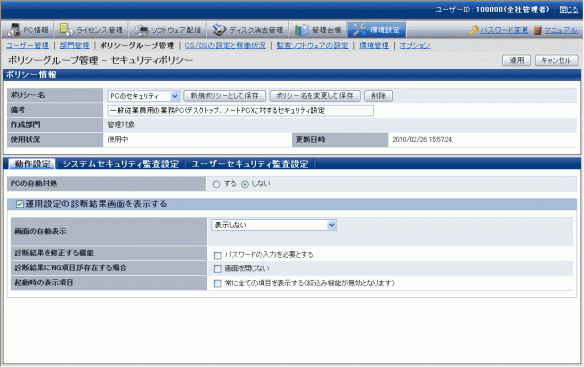Go to 部門管理 submenu link
Screen dimensions: 584x367
click(74, 45)
